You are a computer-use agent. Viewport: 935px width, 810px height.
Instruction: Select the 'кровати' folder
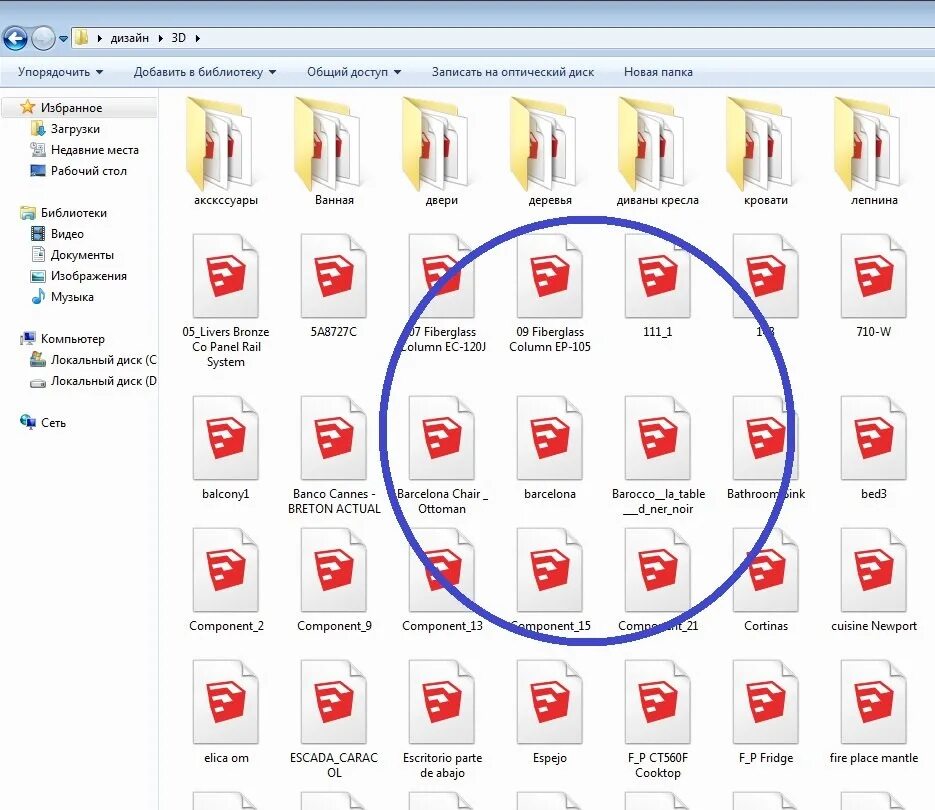[x=766, y=152]
